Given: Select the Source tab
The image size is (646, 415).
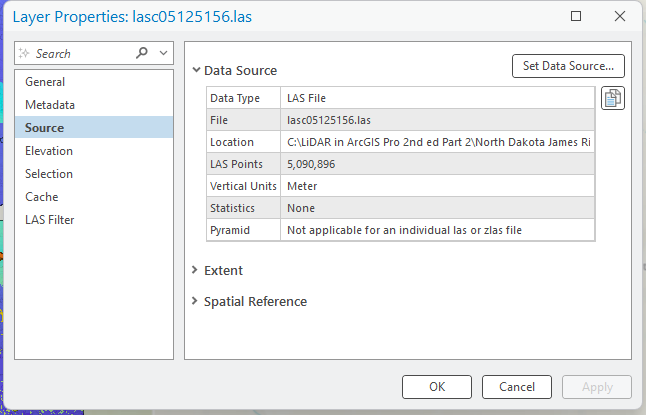Looking at the screenshot, I should point(94,128).
